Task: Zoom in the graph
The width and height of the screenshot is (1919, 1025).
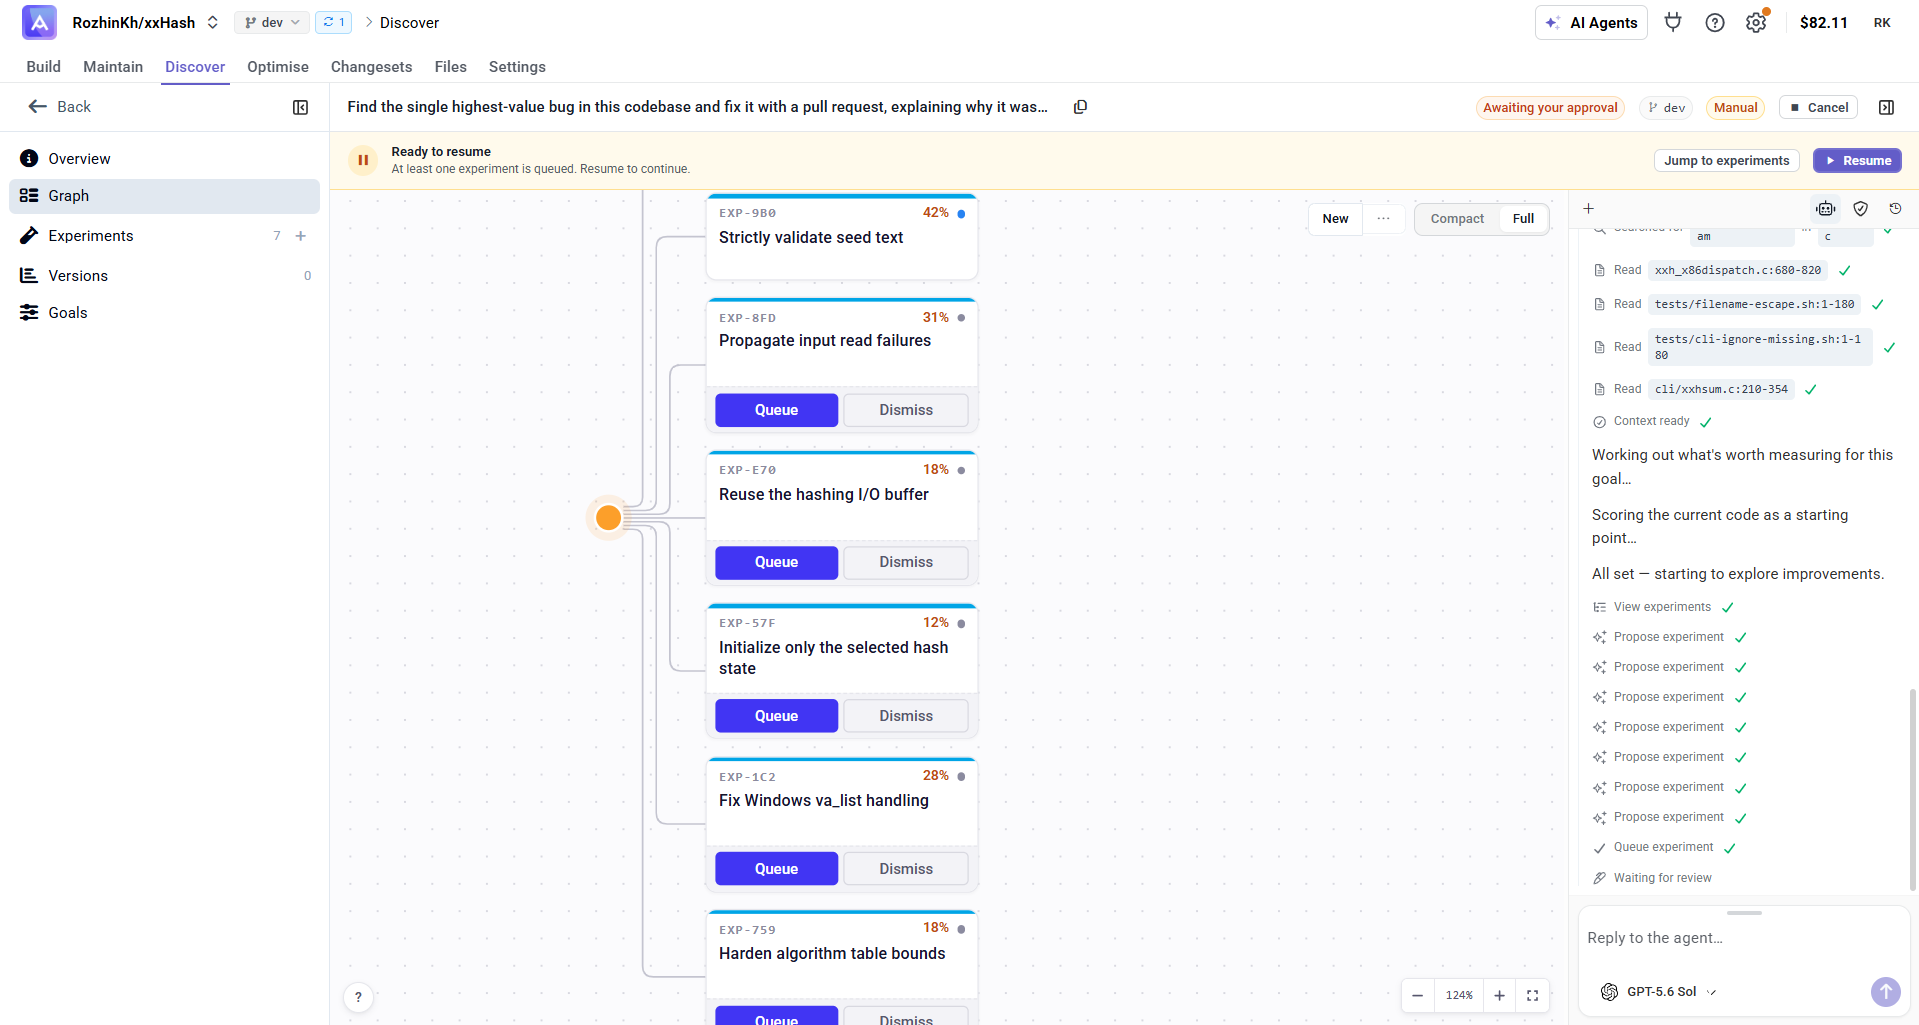Action: (1499, 995)
